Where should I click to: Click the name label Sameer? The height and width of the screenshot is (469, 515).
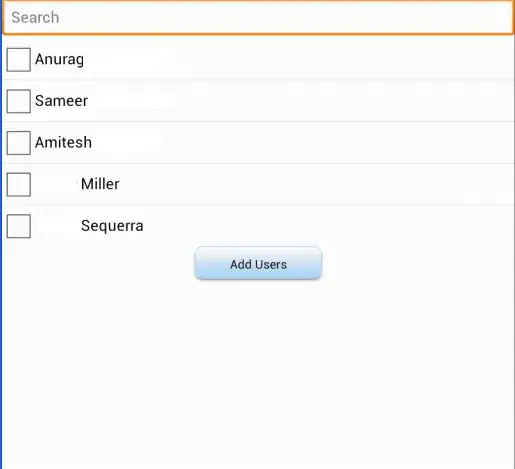(61, 101)
